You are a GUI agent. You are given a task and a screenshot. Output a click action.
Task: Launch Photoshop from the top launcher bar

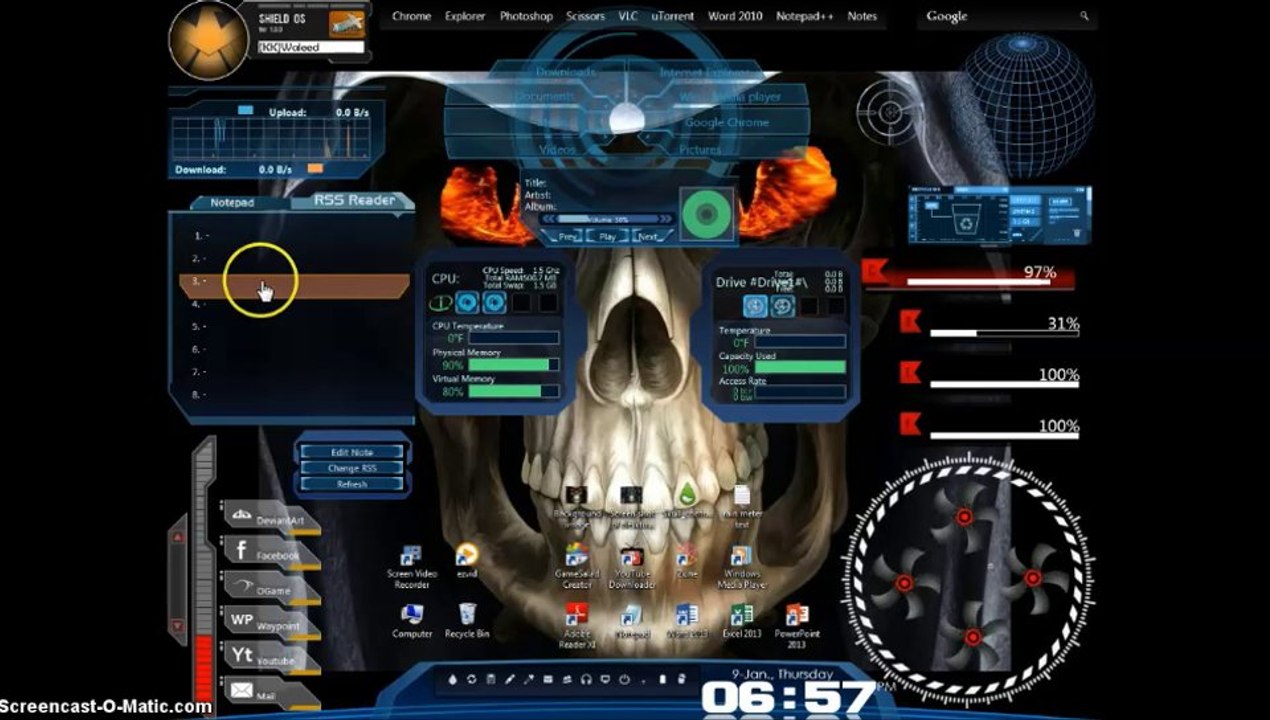tap(526, 16)
